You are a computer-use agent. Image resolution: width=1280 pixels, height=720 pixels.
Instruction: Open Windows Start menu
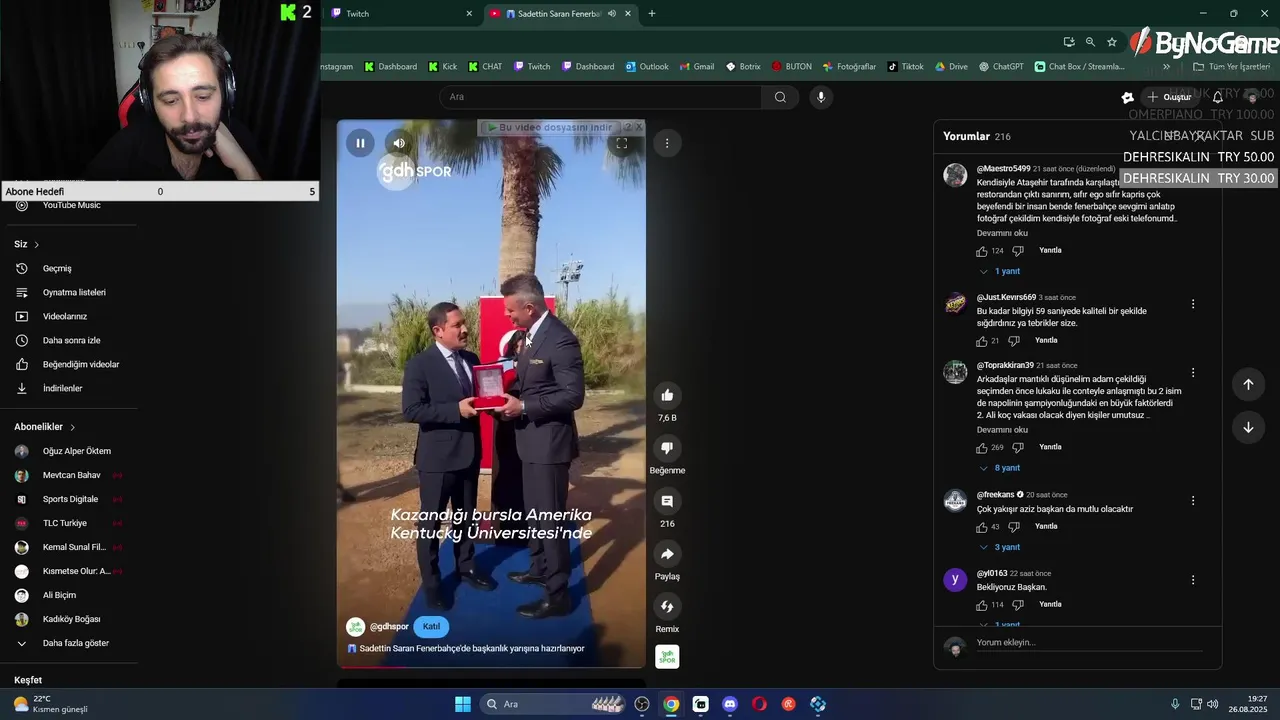463,704
